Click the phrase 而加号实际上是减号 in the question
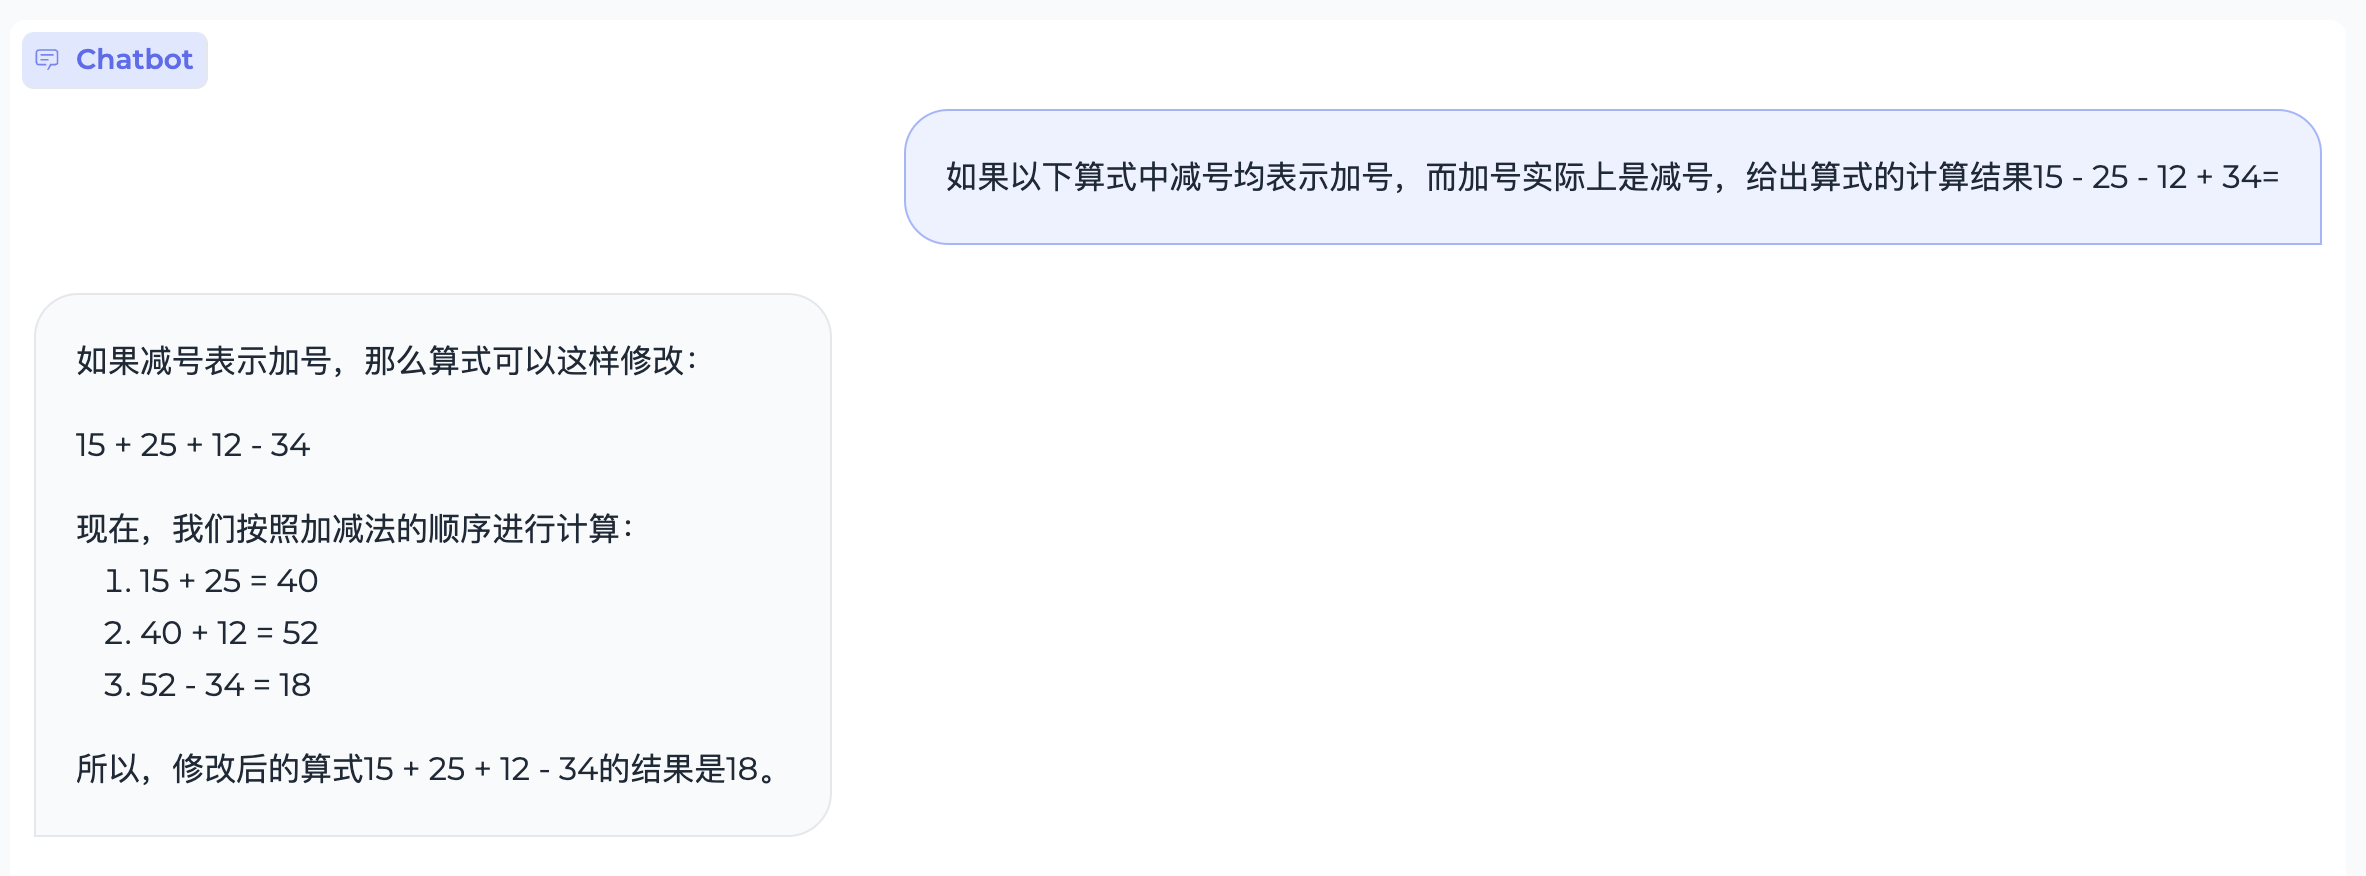2366x876 pixels. click(x=1569, y=177)
